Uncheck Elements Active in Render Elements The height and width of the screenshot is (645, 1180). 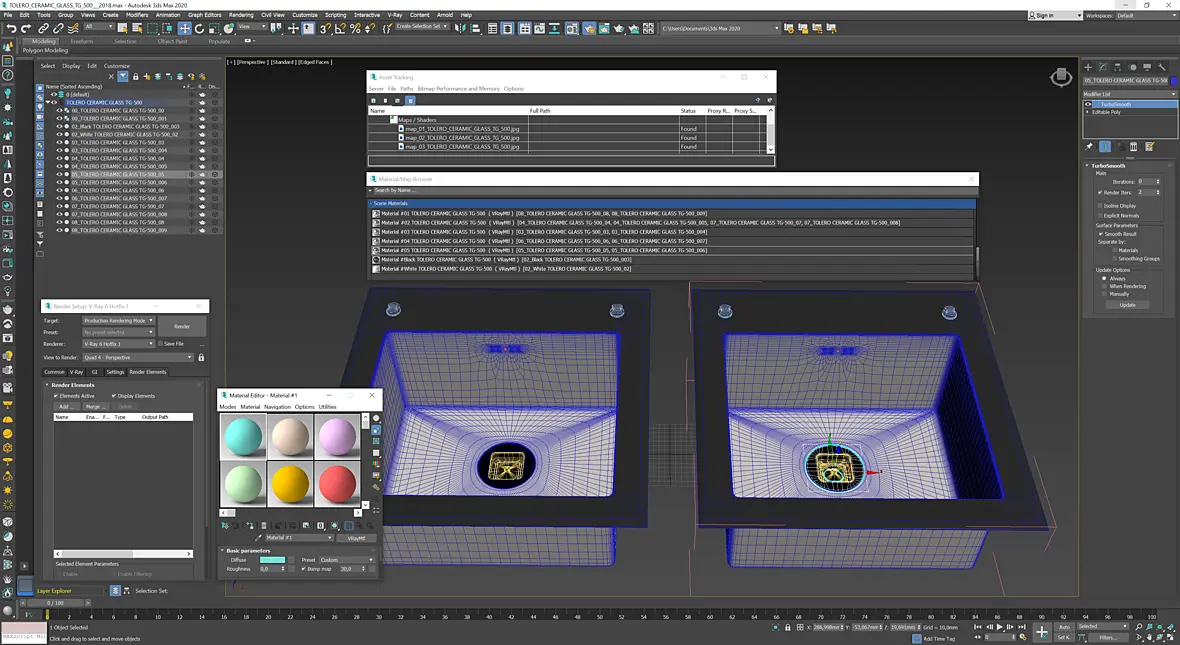tap(56, 396)
